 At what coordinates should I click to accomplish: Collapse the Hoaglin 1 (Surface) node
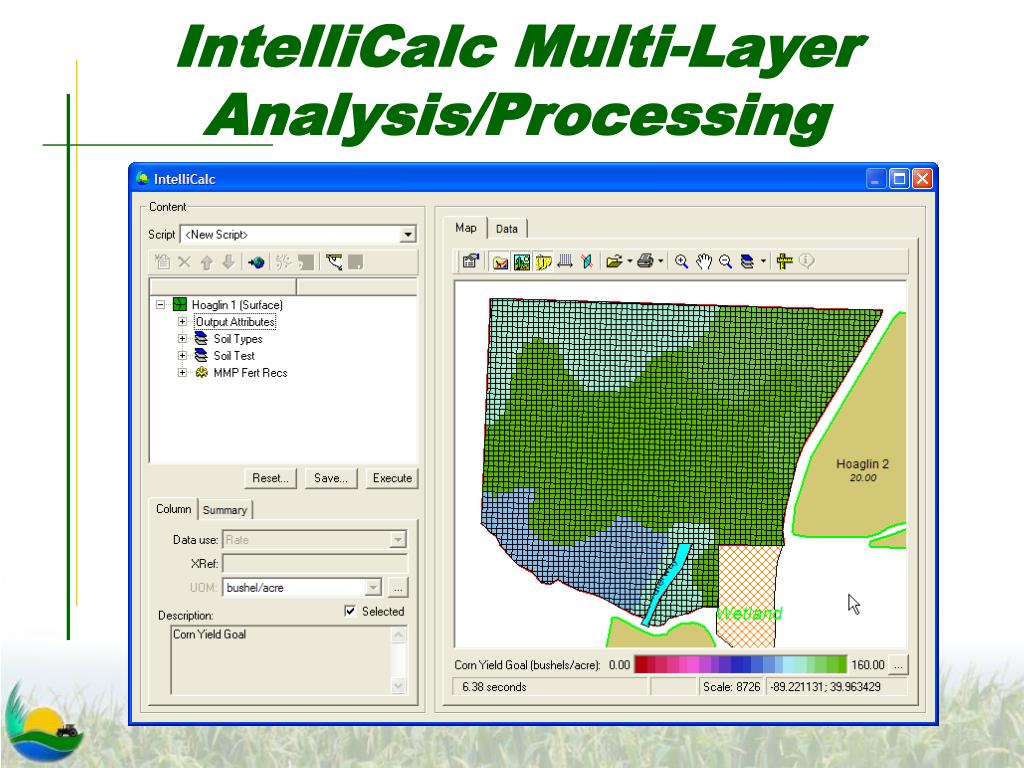tap(161, 304)
